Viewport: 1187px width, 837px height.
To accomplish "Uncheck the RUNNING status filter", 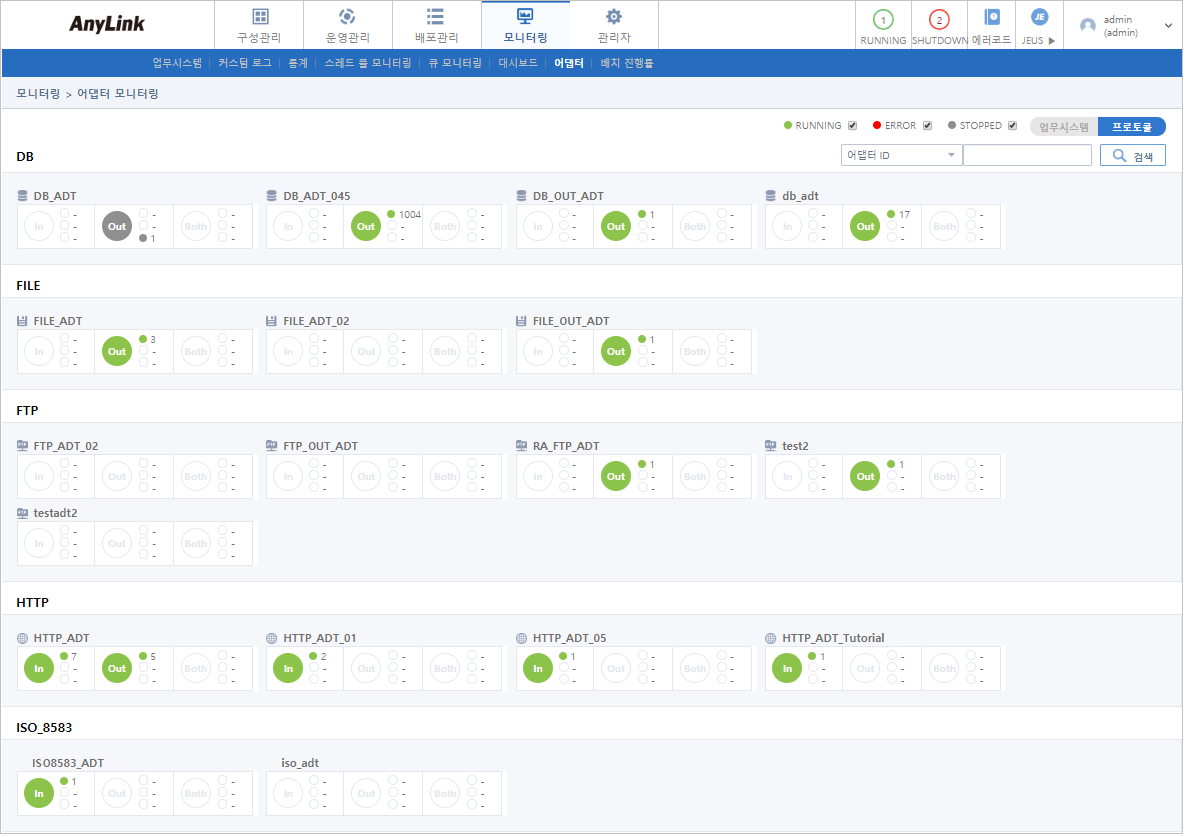I will (852, 125).
